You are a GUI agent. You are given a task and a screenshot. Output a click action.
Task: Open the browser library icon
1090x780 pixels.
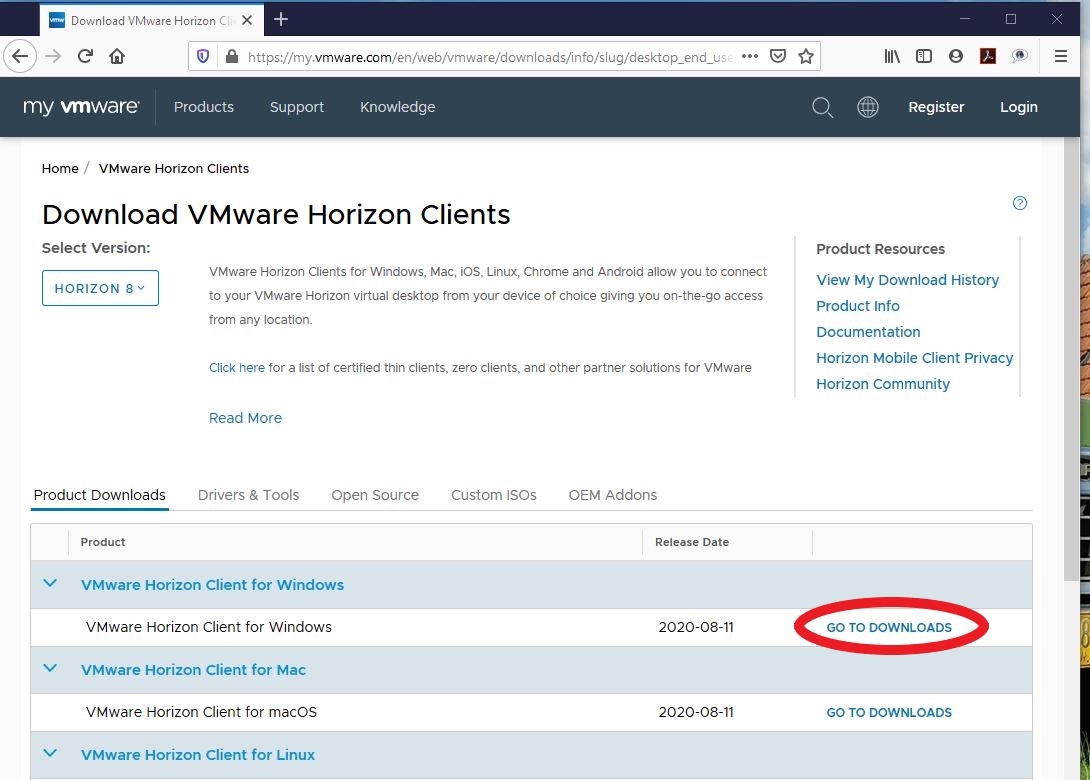[x=892, y=56]
